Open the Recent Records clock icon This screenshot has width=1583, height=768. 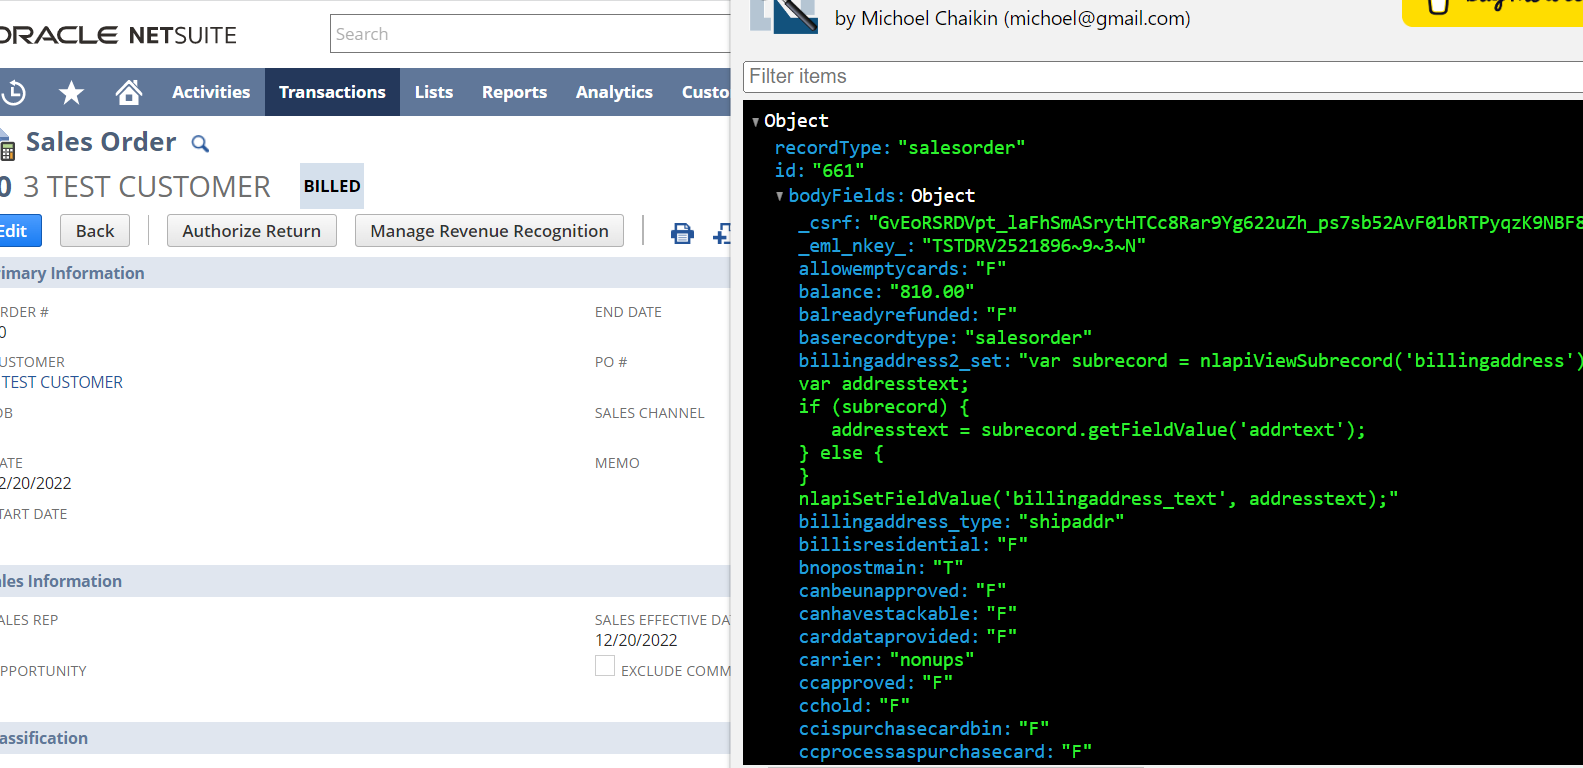[x=13, y=93]
